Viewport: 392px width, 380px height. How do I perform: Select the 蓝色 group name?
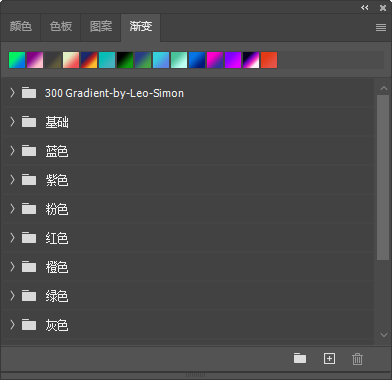(57, 151)
